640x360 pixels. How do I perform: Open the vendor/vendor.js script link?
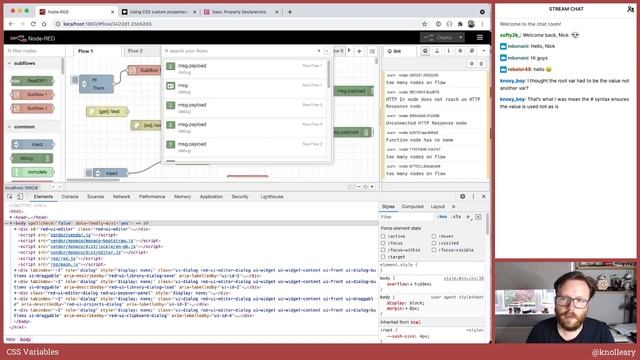[x=71, y=235]
